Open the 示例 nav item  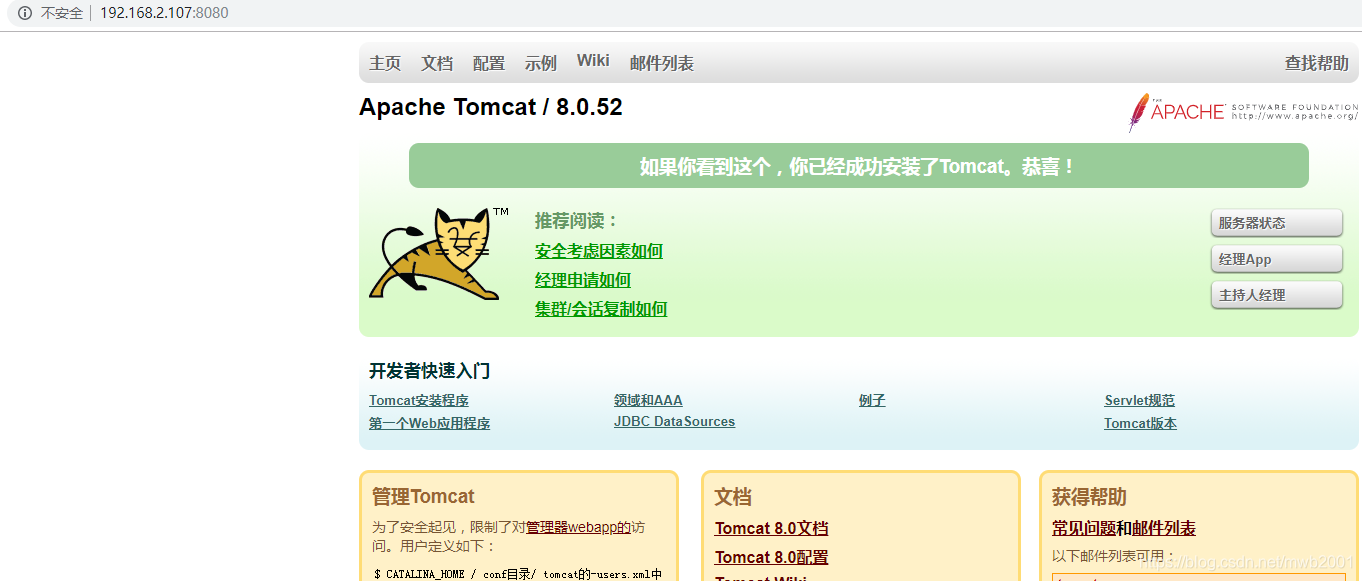tap(541, 63)
